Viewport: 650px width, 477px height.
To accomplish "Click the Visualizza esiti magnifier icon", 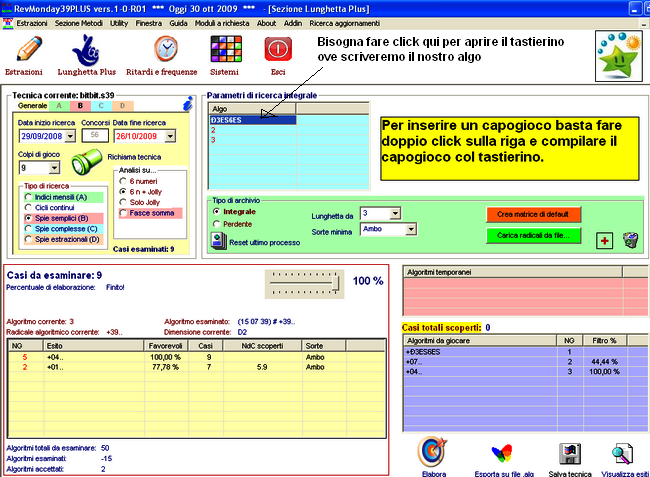I will click(623, 453).
